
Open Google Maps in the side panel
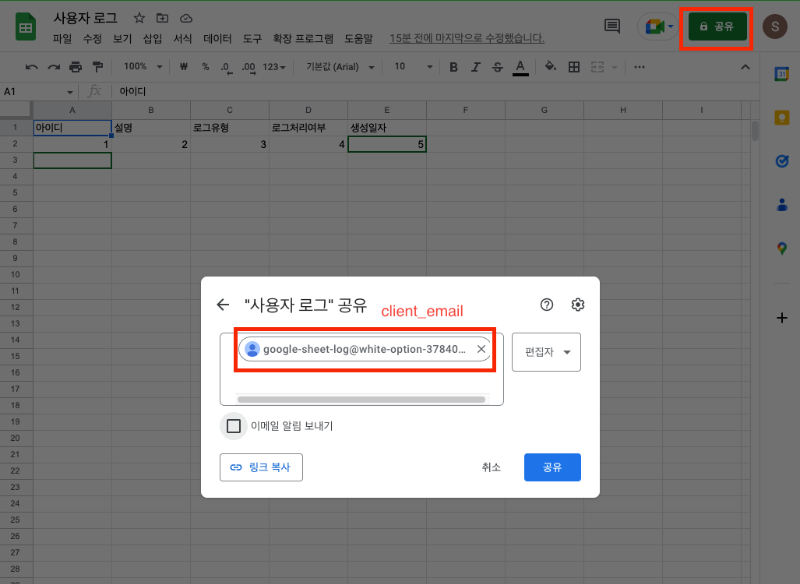pyautogui.click(x=781, y=247)
